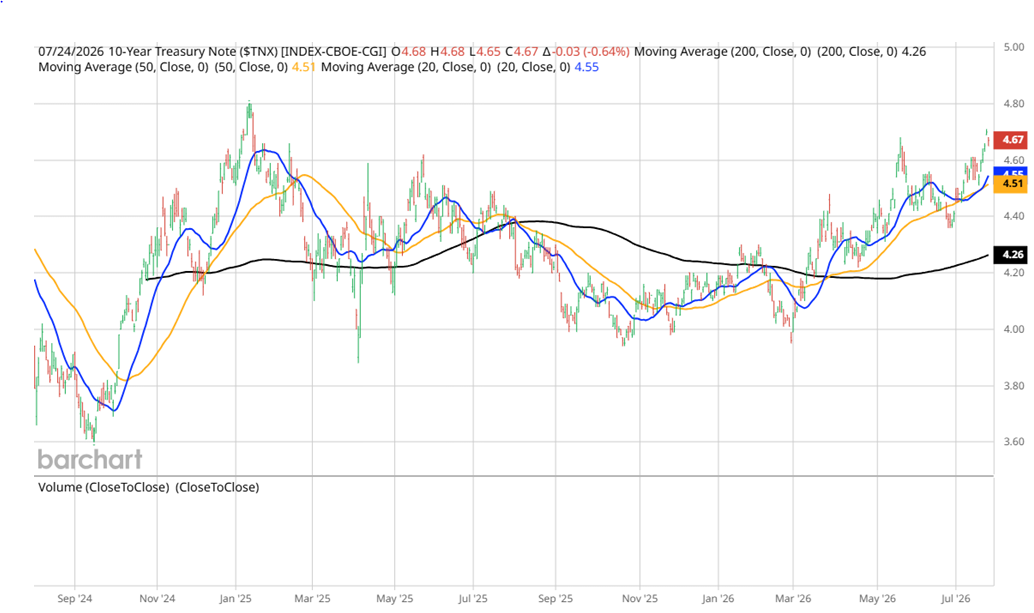Click the Mar '25 date axis label

click(312, 598)
